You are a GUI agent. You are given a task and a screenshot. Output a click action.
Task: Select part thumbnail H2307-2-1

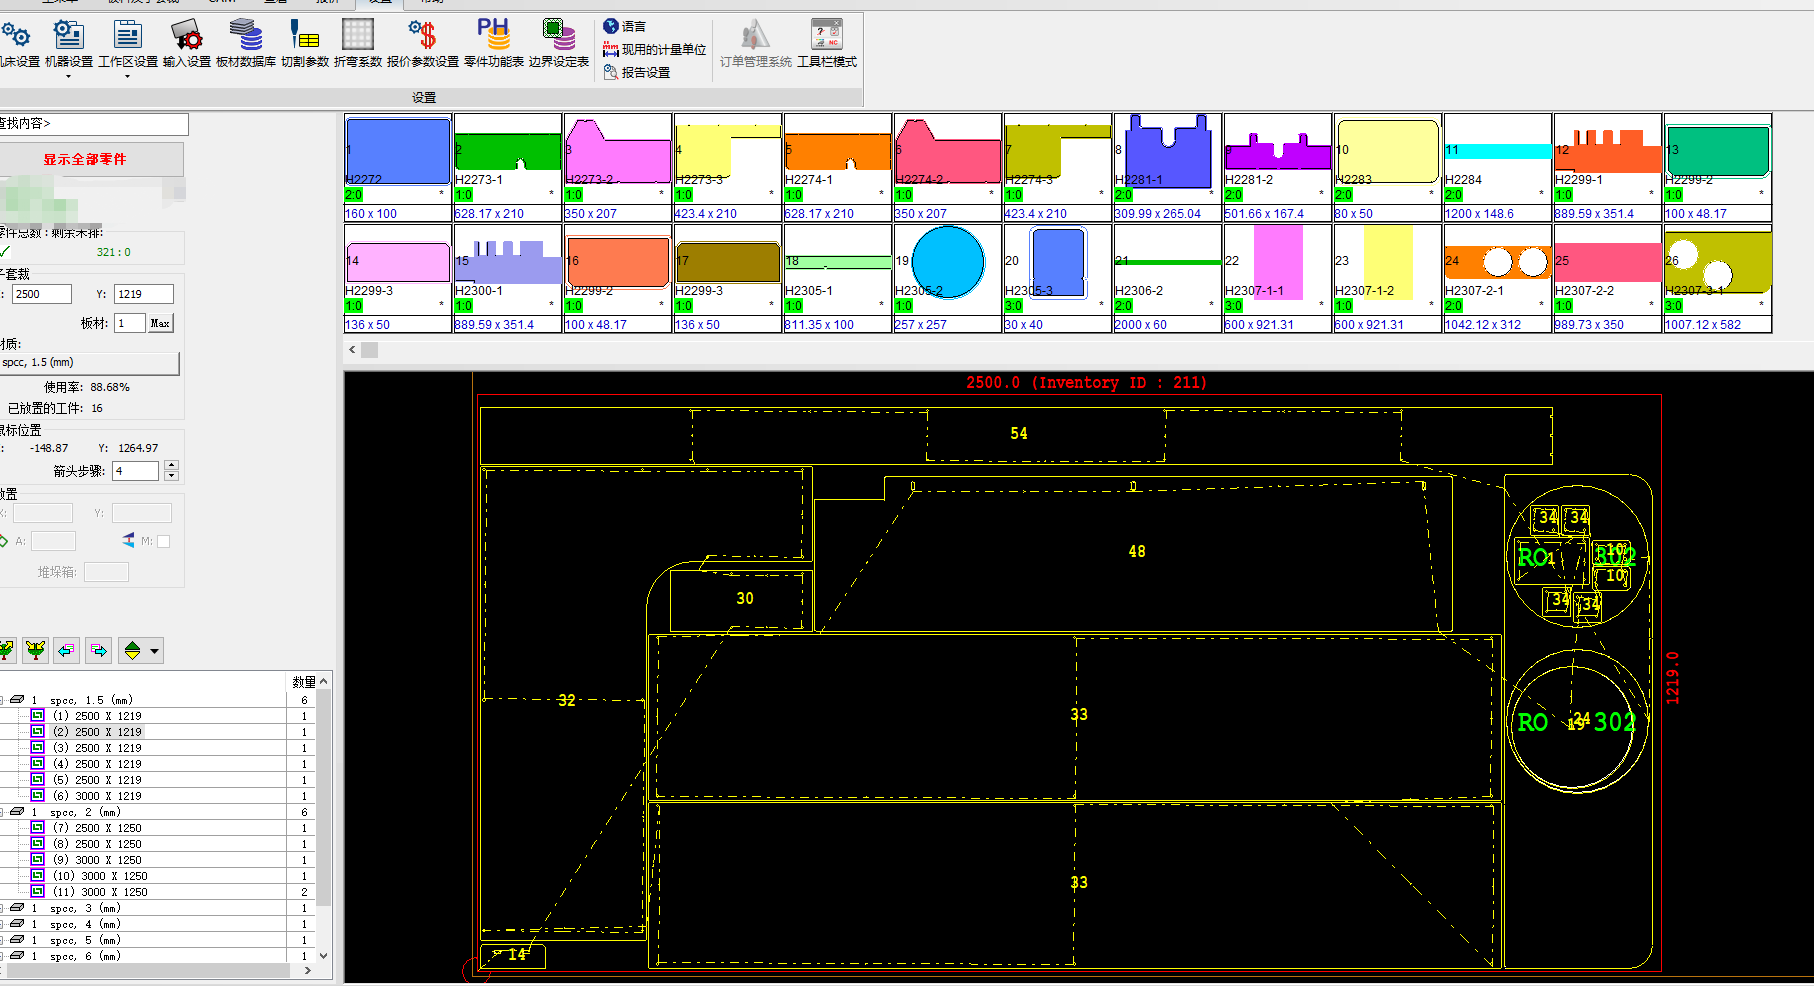(1498, 278)
